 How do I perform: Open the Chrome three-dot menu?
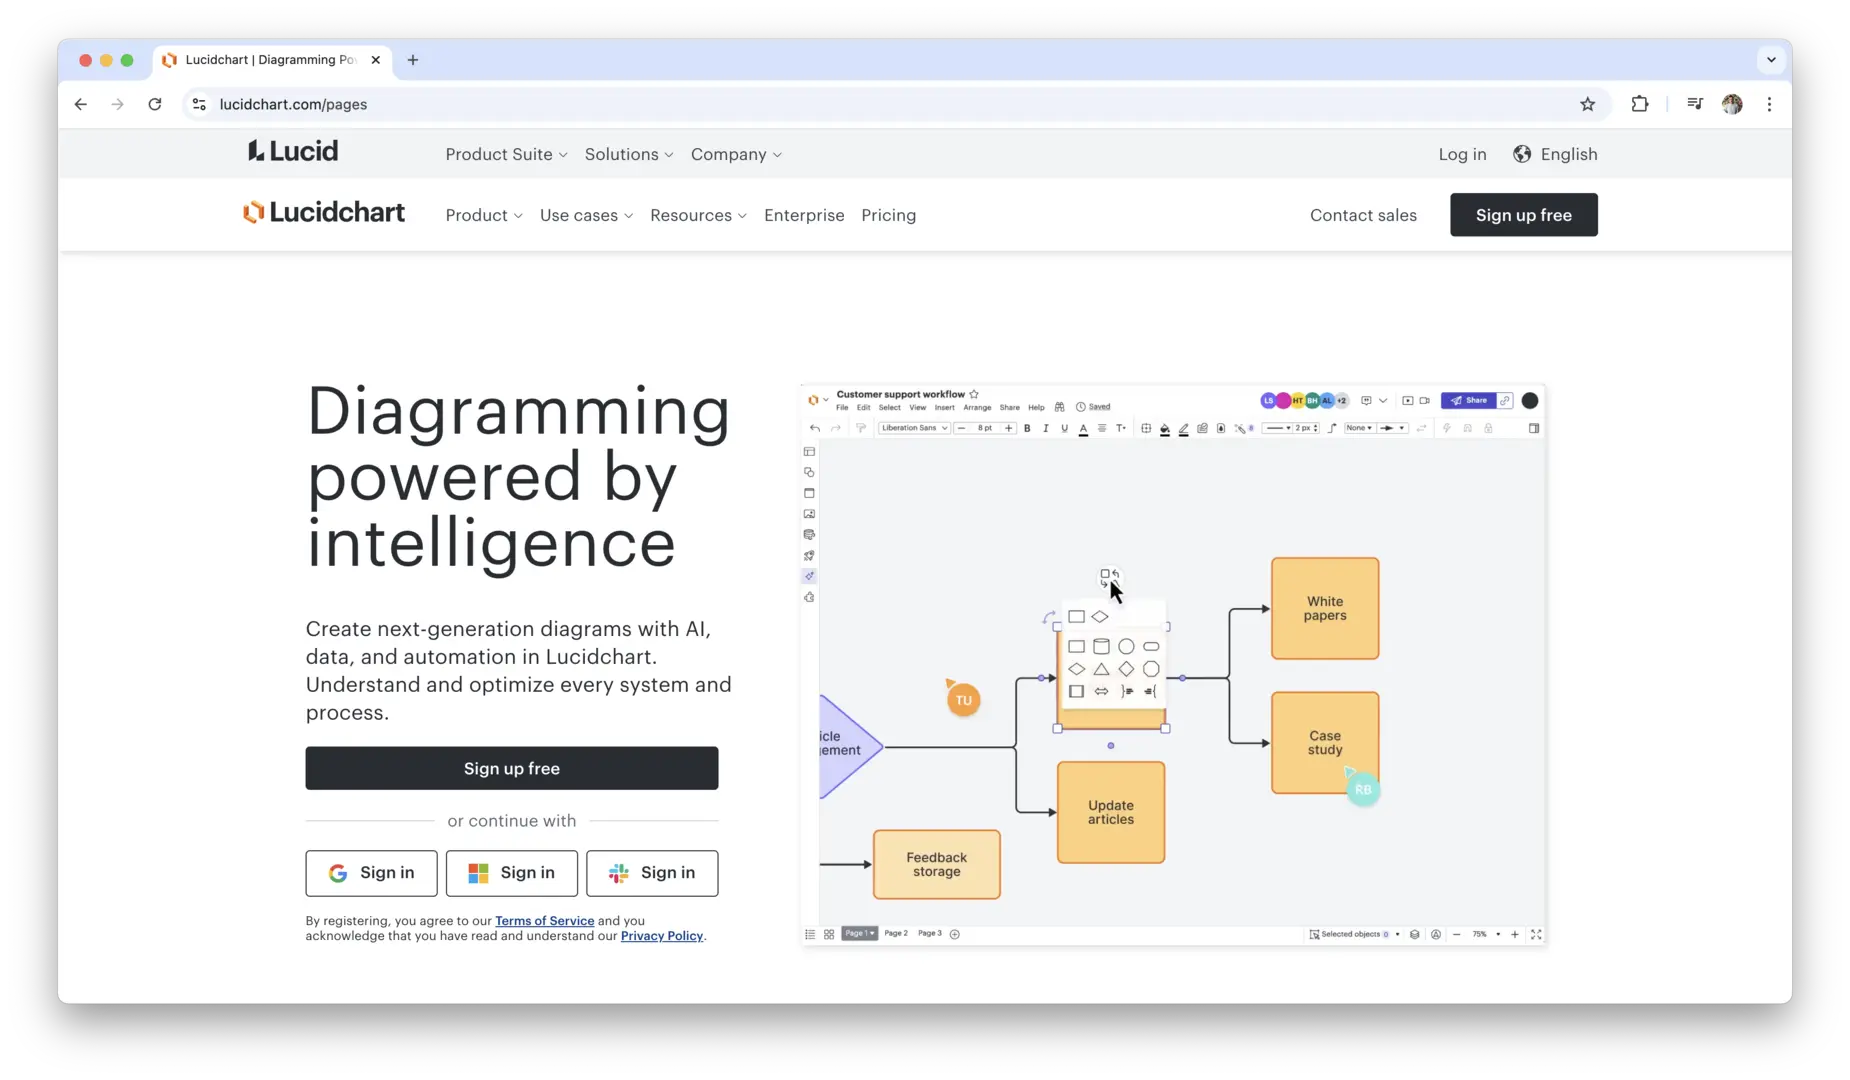(x=1769, y=104)
